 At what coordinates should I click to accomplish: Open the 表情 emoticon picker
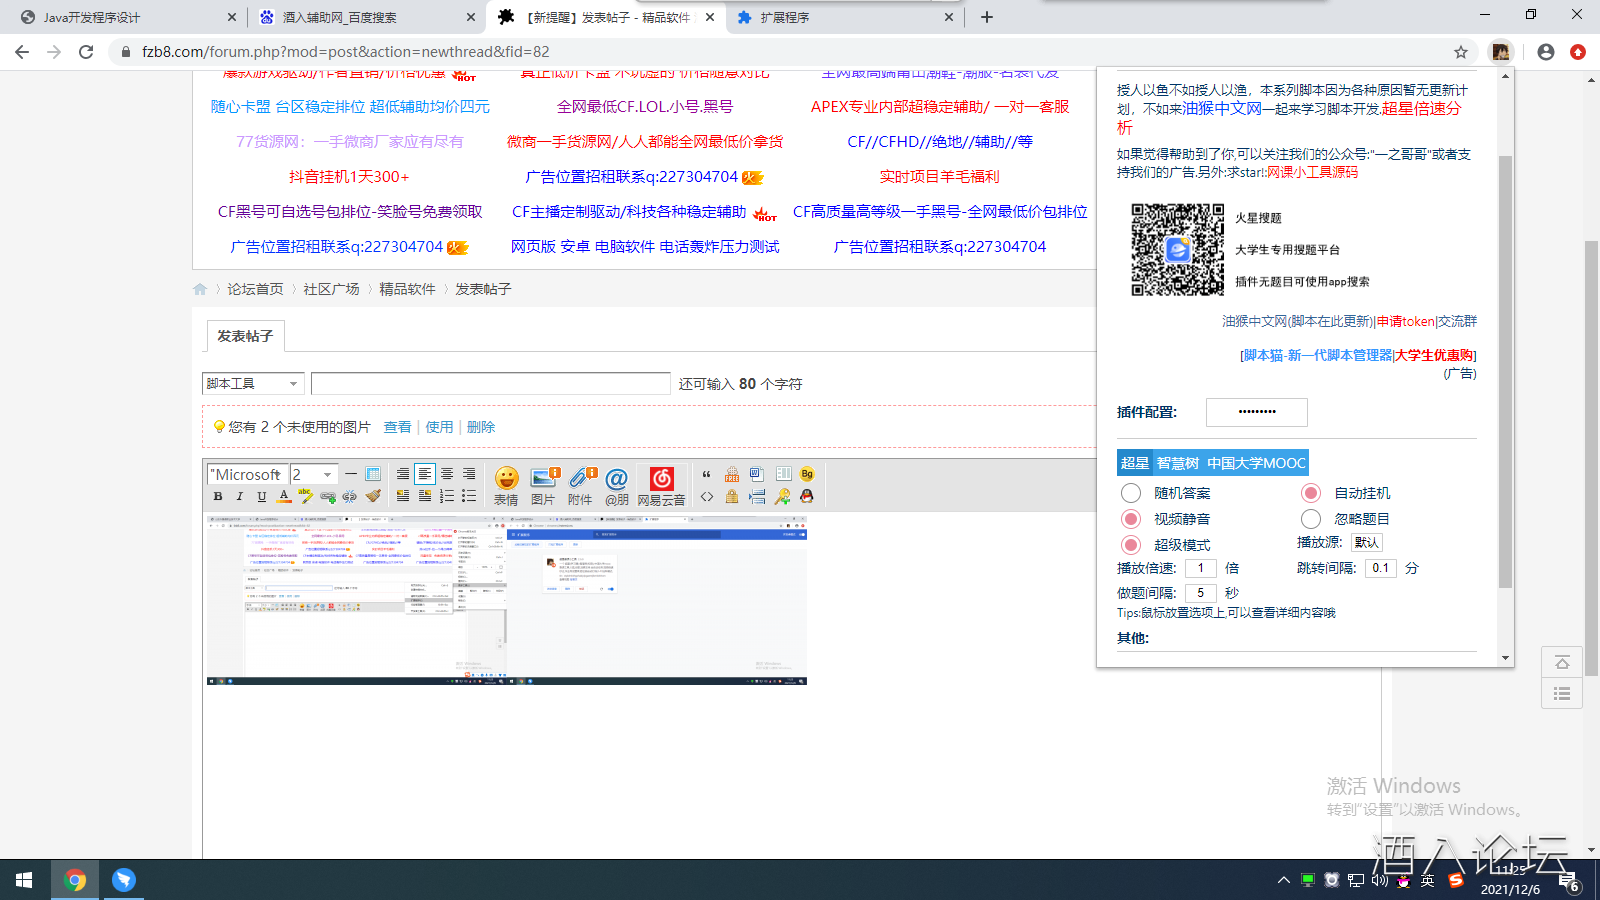click(506, 485)
